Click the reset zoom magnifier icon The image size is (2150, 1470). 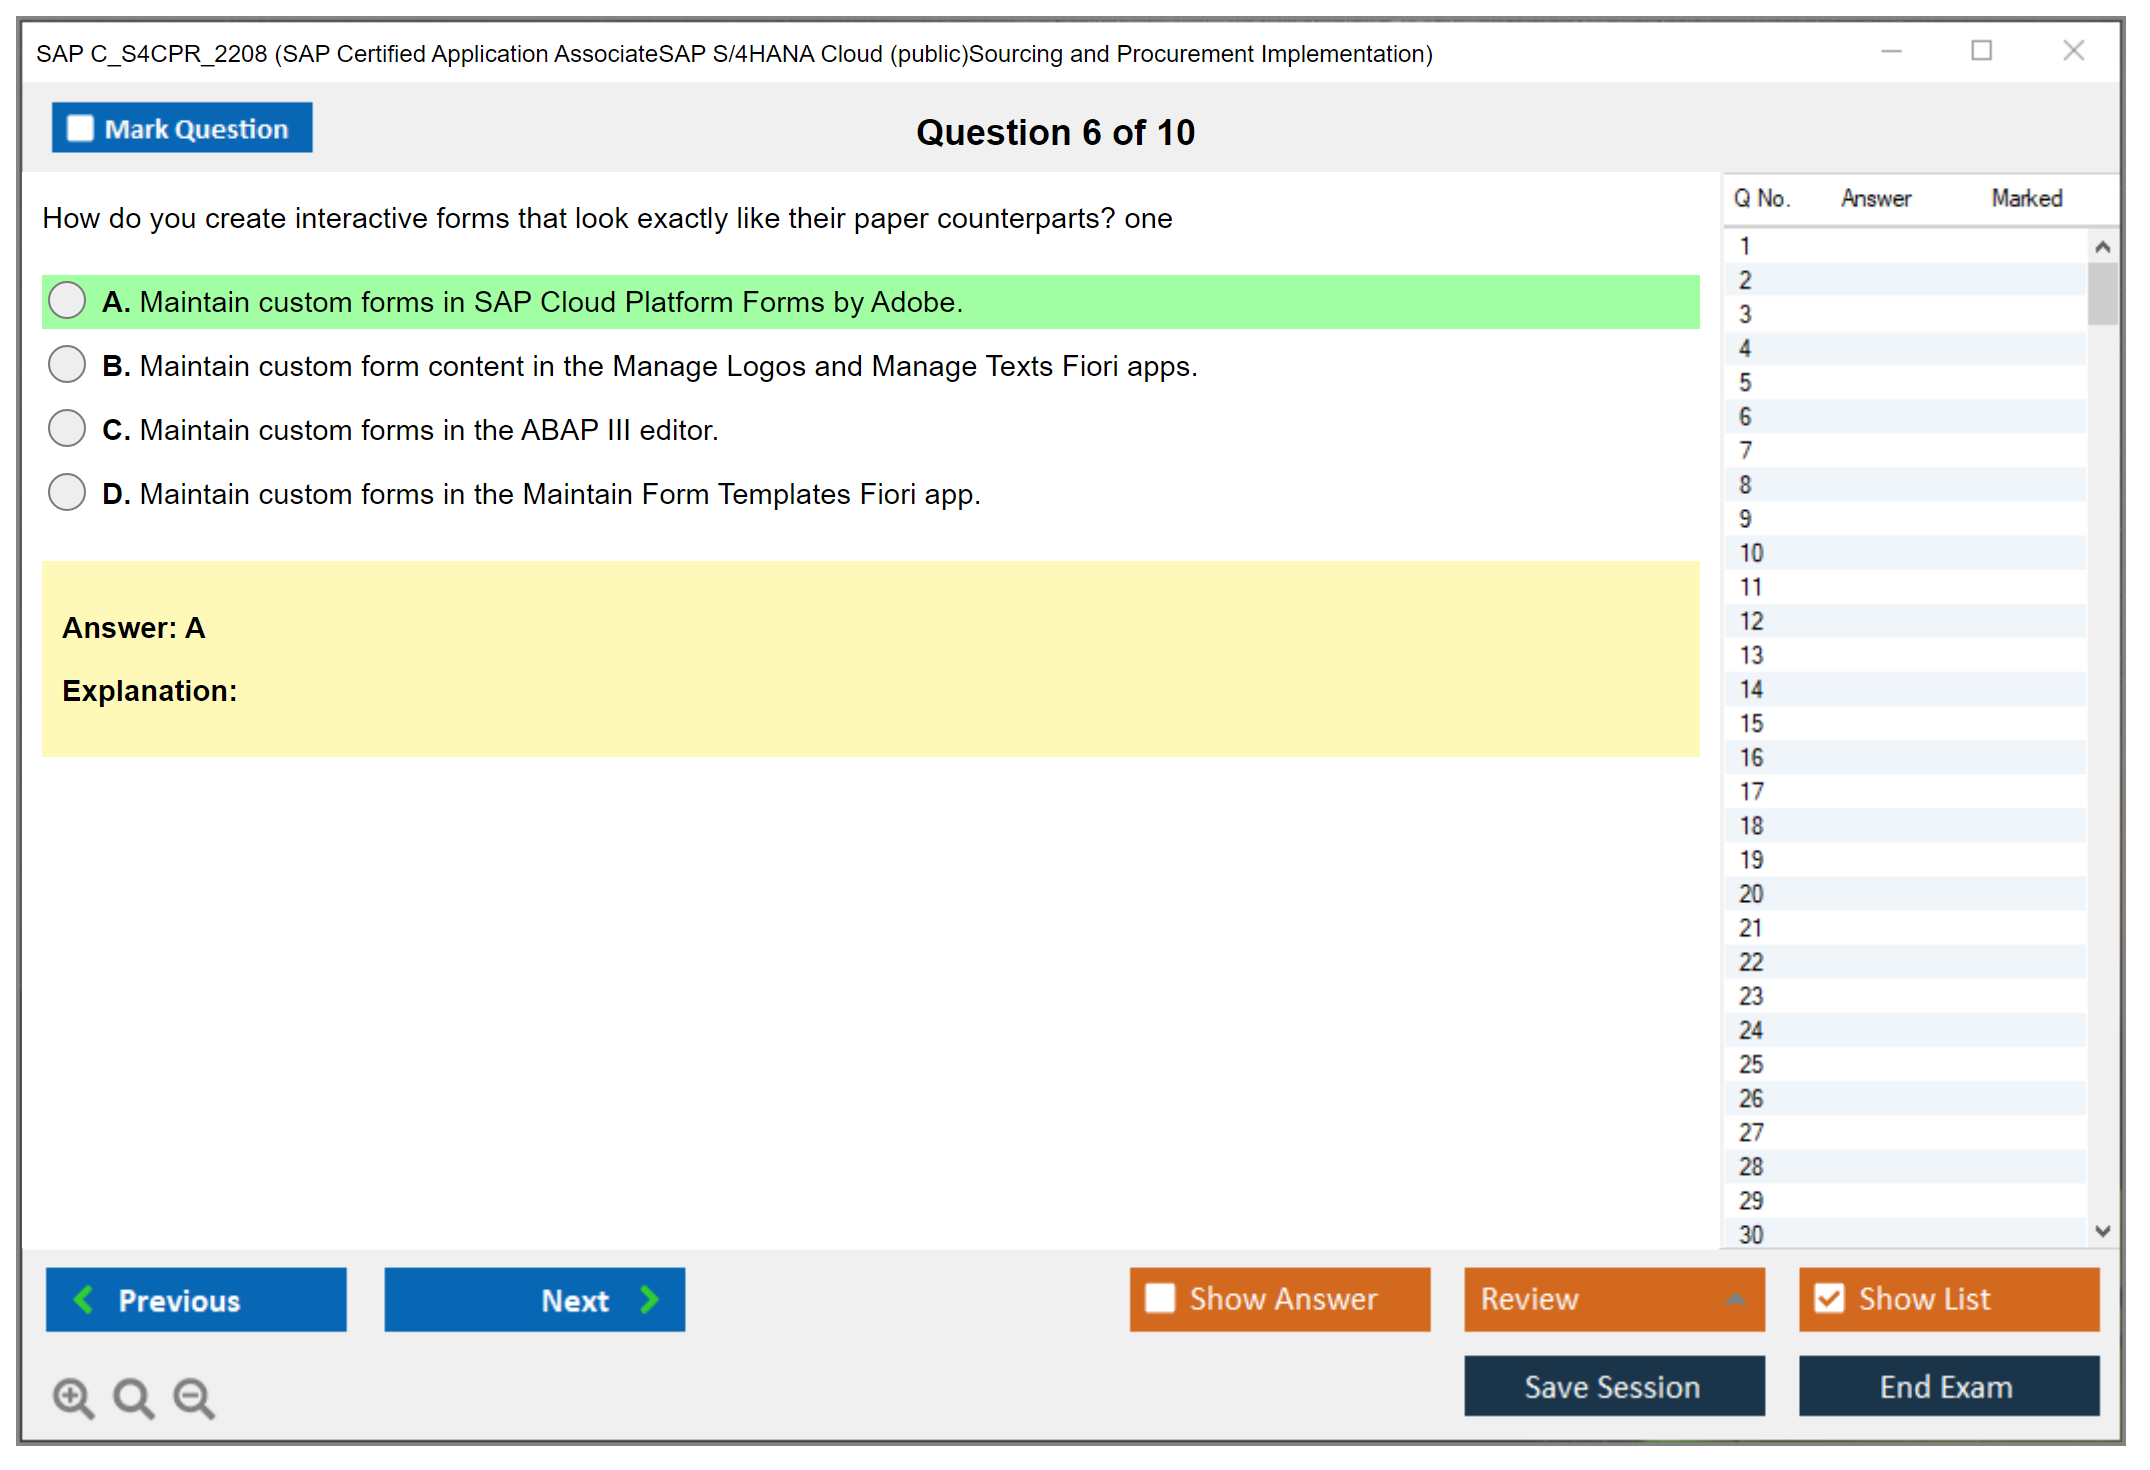pos(133,1397)
